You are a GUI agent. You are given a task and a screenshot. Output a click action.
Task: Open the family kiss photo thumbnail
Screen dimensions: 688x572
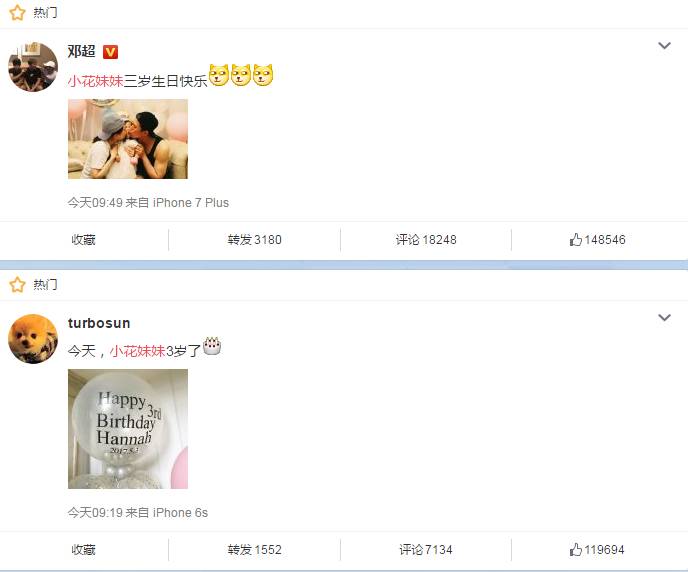(x=128, y=139)
